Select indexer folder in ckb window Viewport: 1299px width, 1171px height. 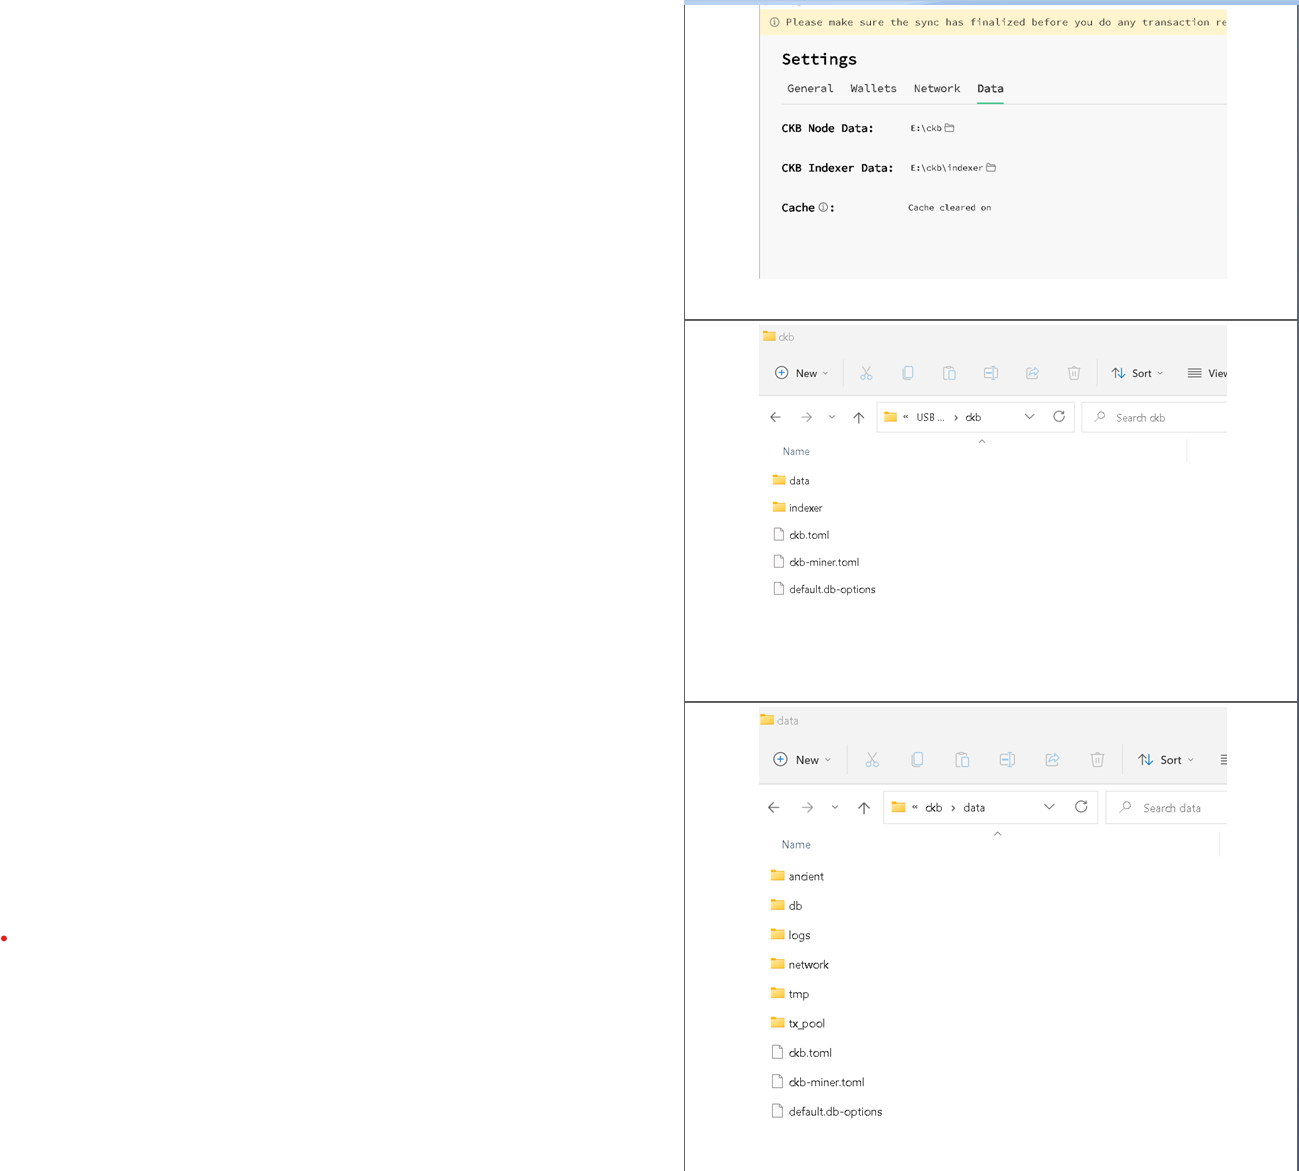click(x=797, y=508)
